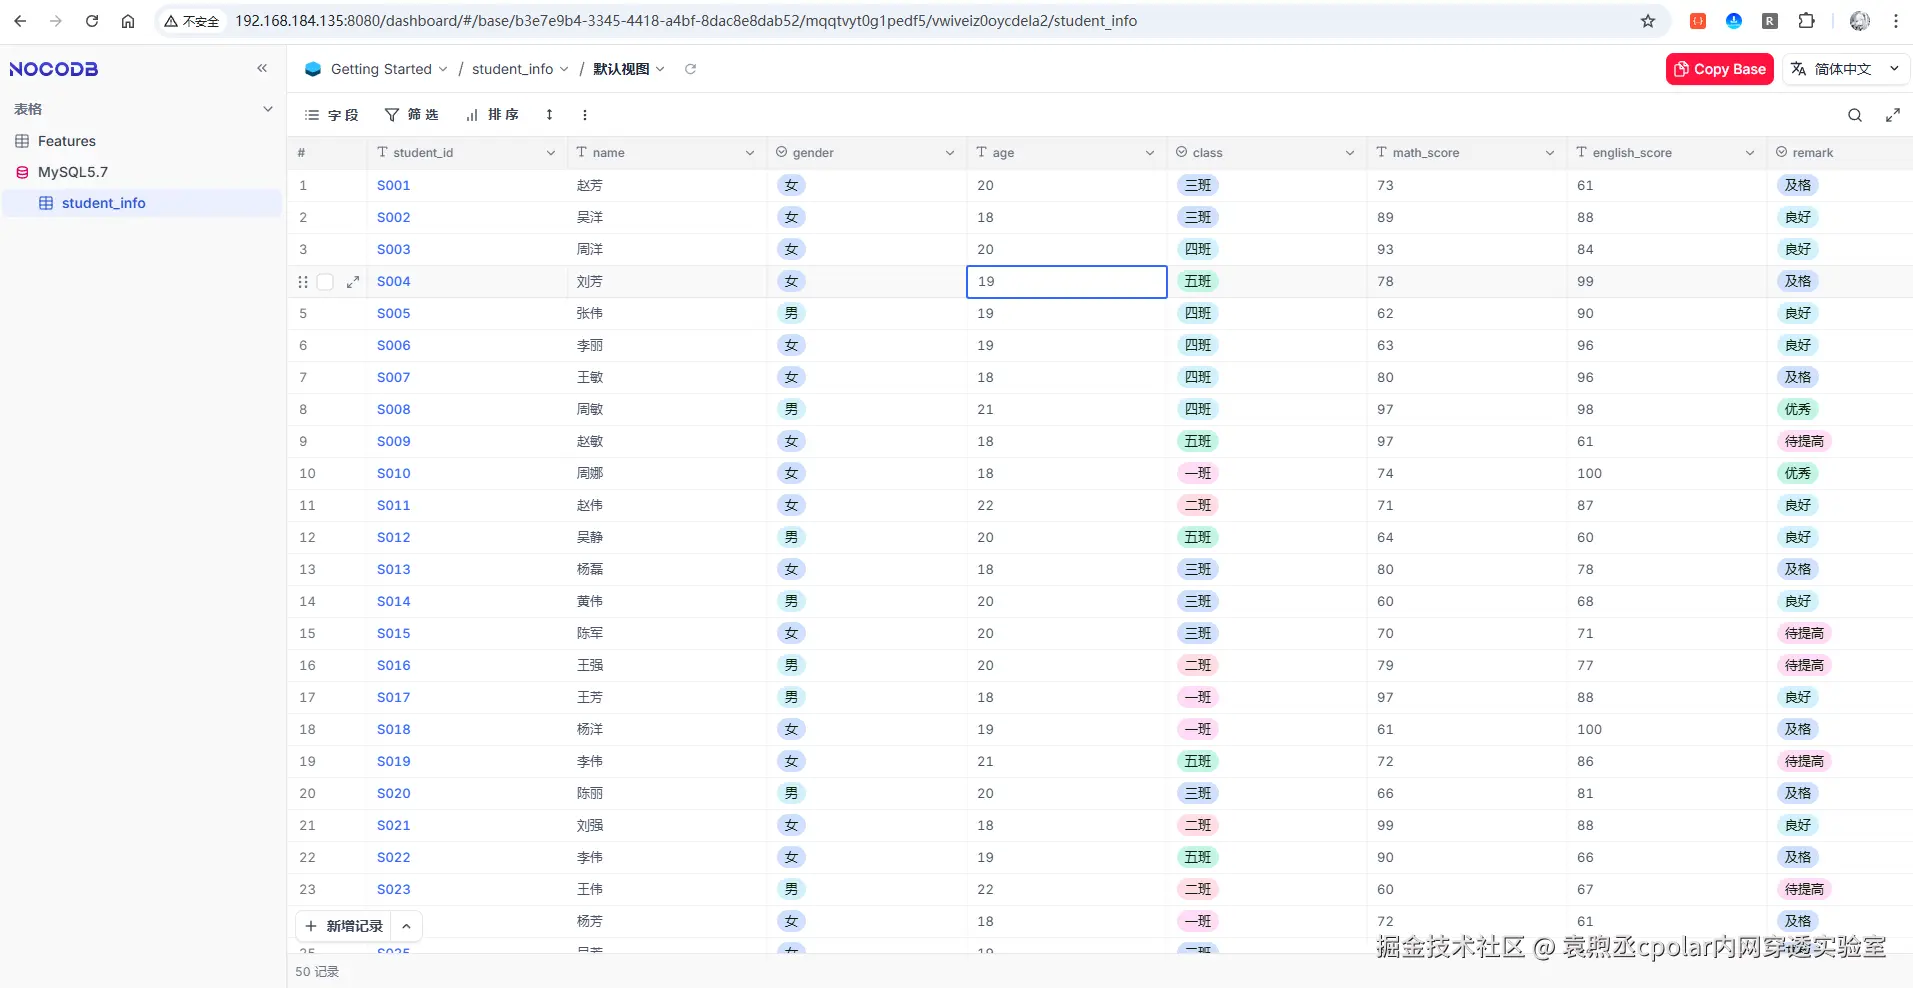Select the Features table in sidebar
This screenshot has width=1913, height=988.
[x=141, y=141]
